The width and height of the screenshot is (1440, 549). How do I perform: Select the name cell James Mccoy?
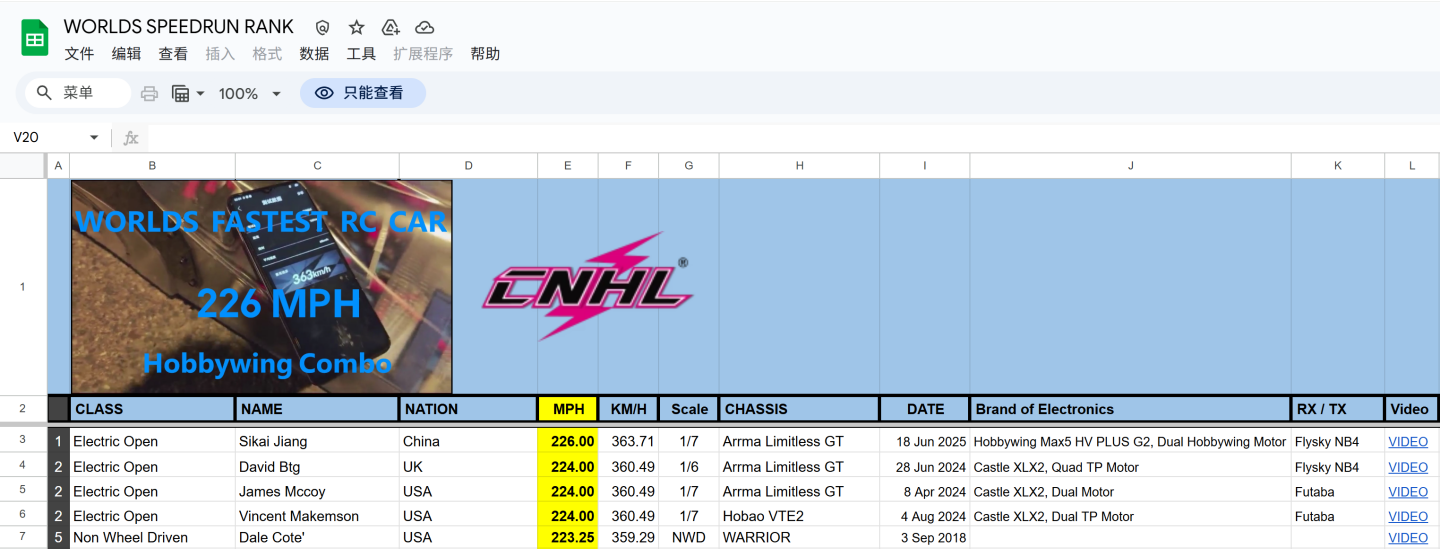(x=317, y=492)
